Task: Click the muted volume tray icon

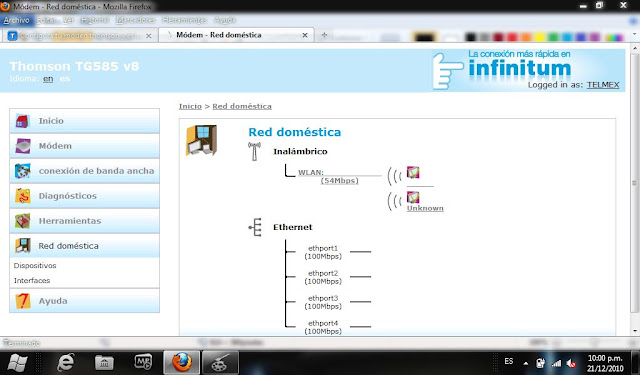Action: [571, 363]
